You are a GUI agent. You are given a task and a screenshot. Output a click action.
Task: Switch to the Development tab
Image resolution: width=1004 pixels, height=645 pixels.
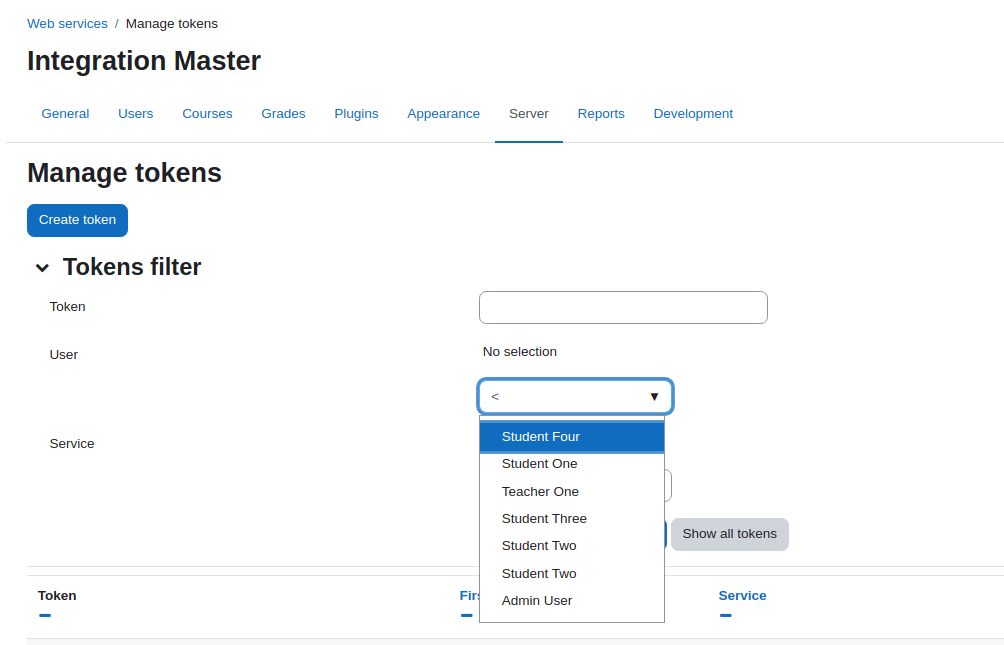[x=693, y=114]
